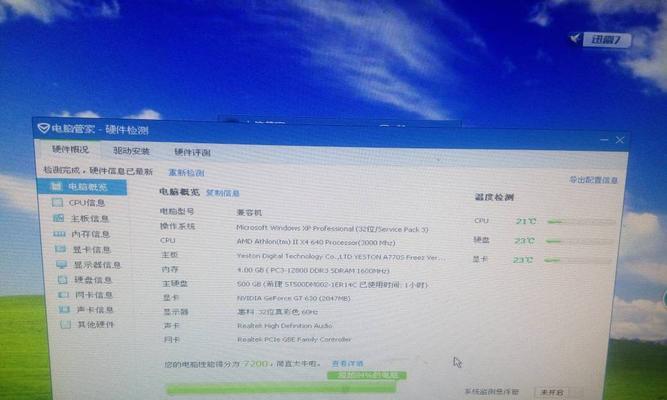Minimize the 电脑管家 hardware detection window
The height and width of the screenshot is (400, 667).
(604, 140)
